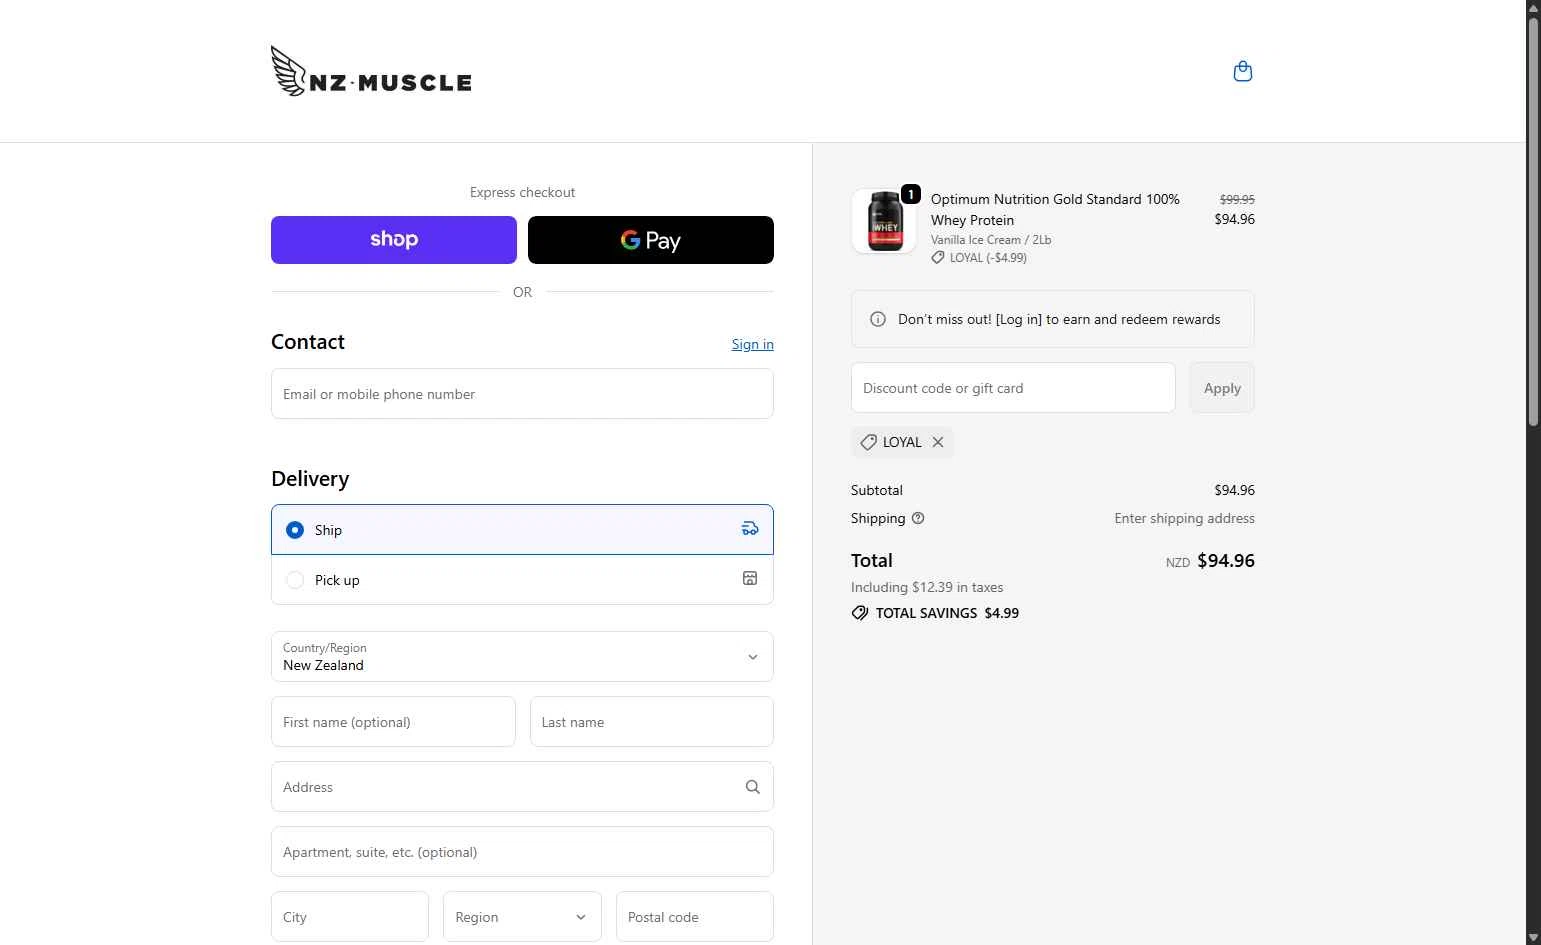
Task: Select the Pick up delivery option
Action: pos(522,580)
